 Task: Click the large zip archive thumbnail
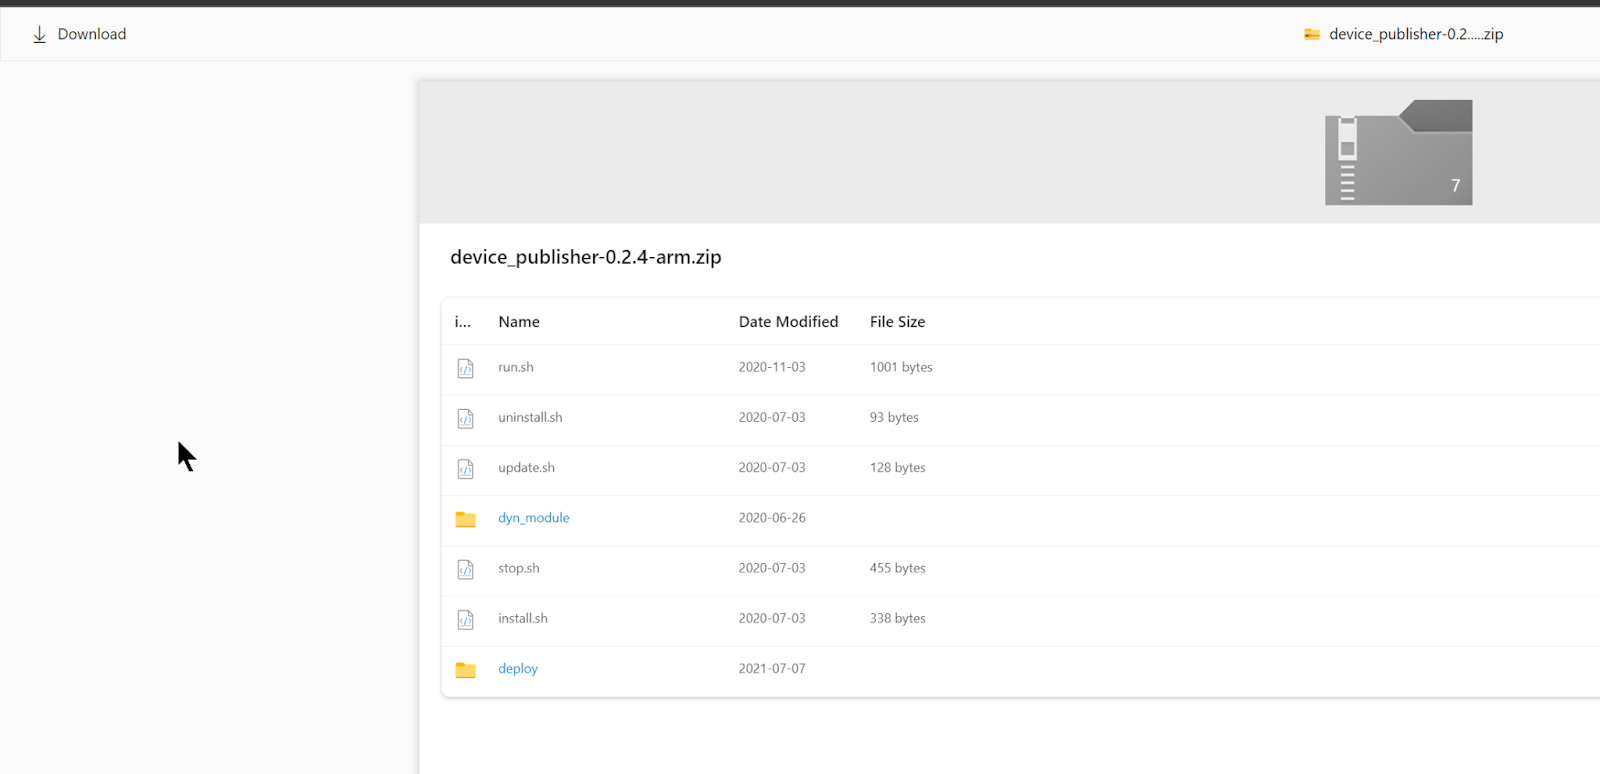click(x=1398, y=152)
